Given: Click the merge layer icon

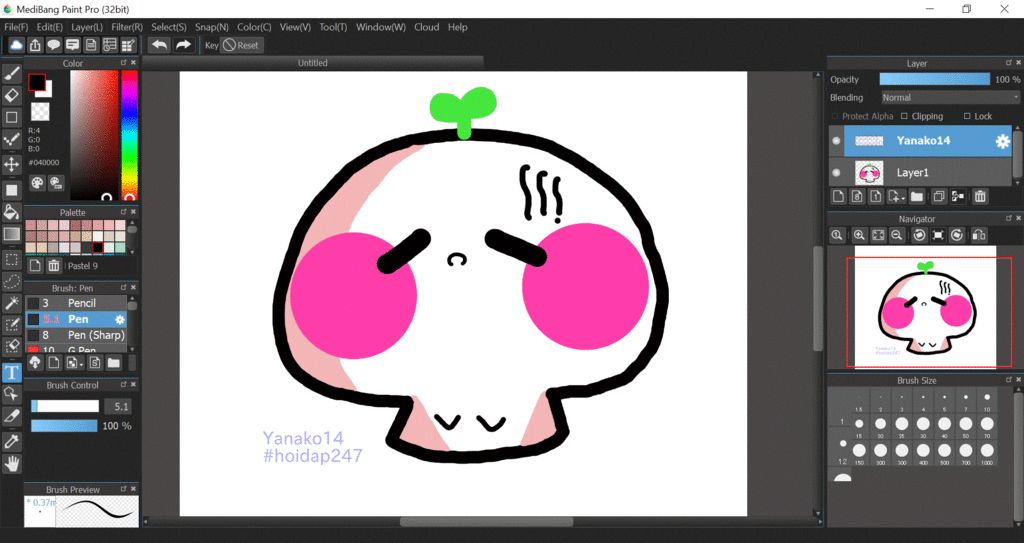Looking at the screenshot, I should pyautogui.click(x=958, y=196).
